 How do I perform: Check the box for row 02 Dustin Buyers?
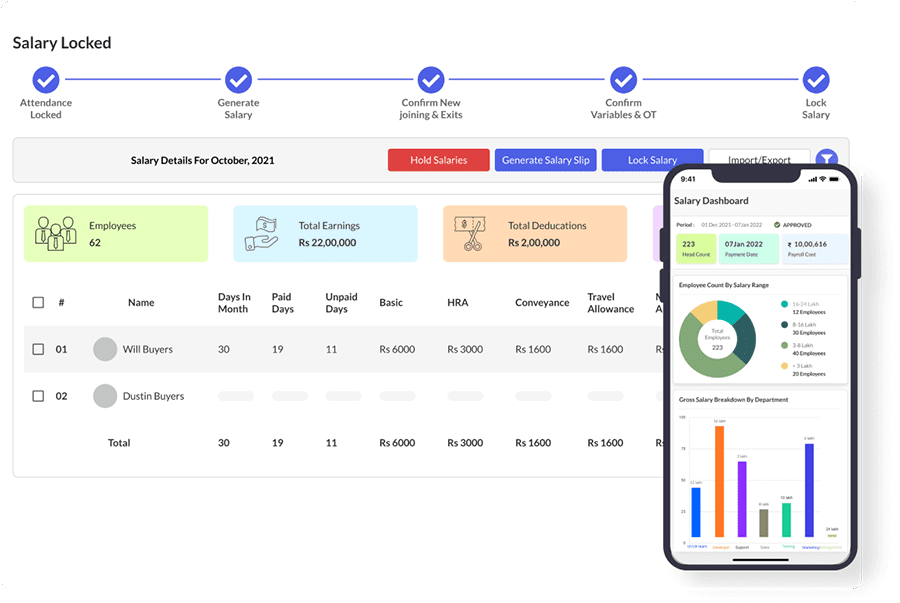(x=38, y=396)
